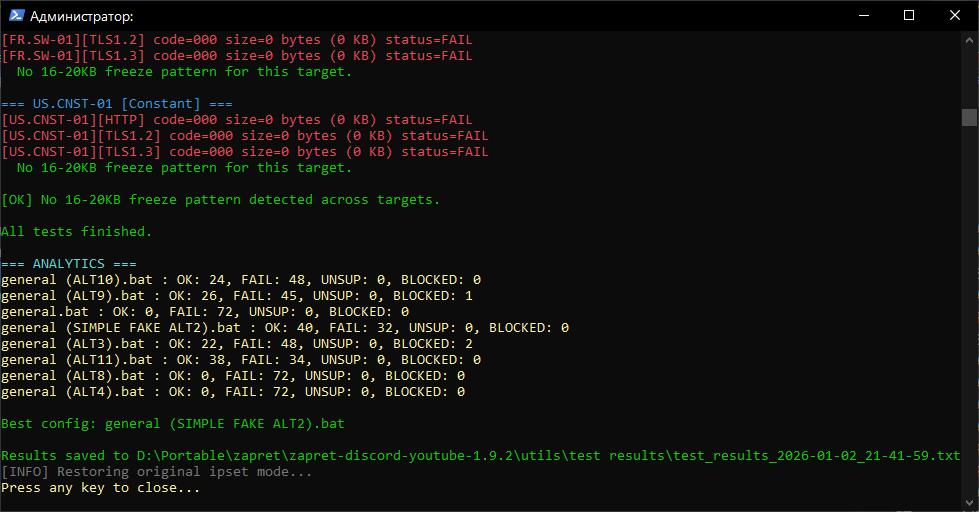Click the "Best config: general (SIMPLE FAKE ALT2).bat" line

(173, 424)
